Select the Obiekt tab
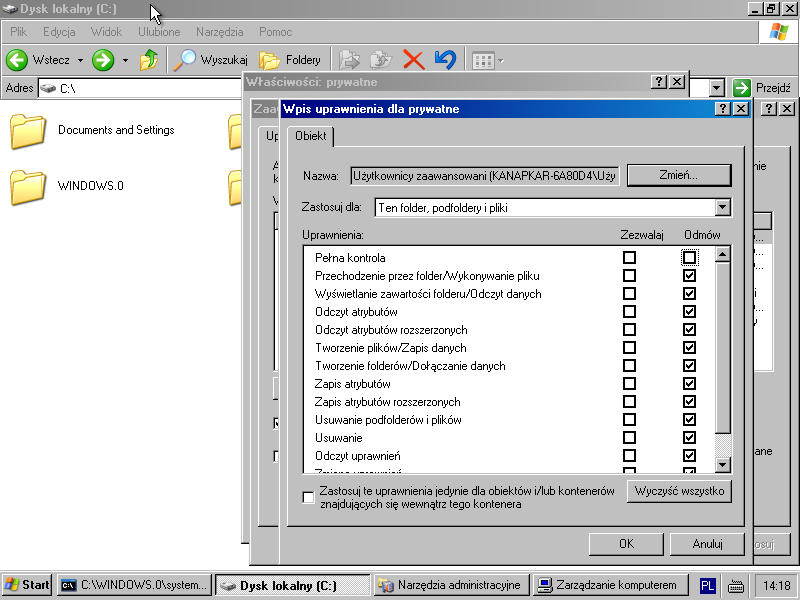The width and height of the screenshot is (800, 600). [310, 136]
